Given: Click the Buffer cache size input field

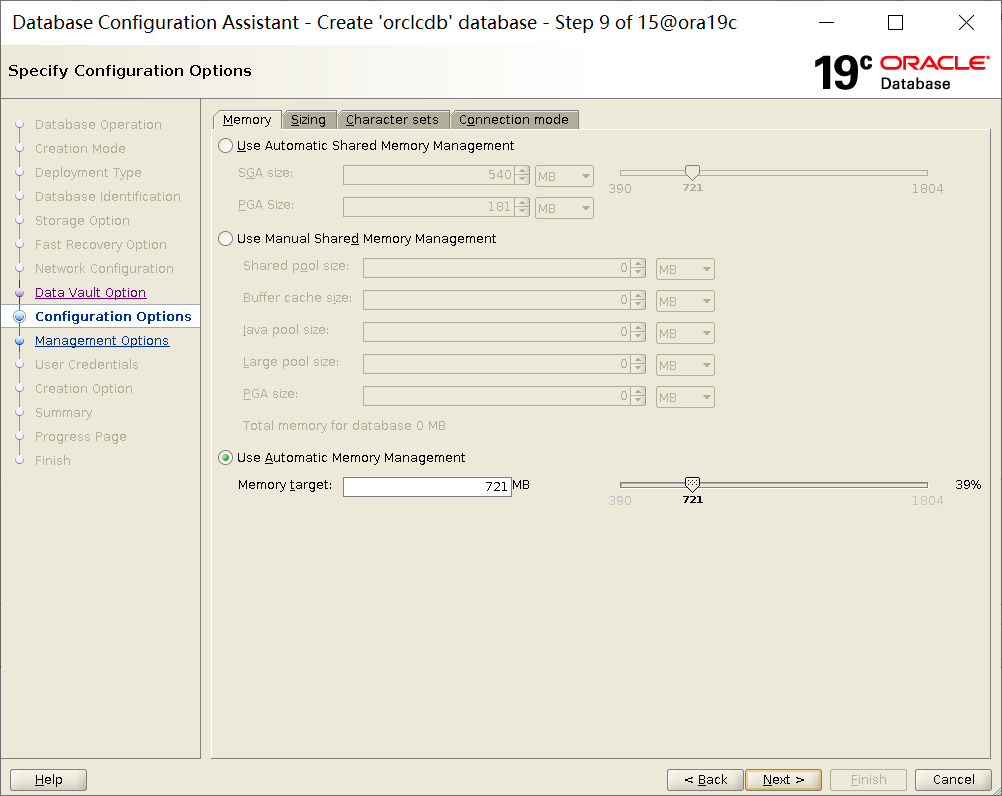Looking at the screenshot, I should point(497,300).
